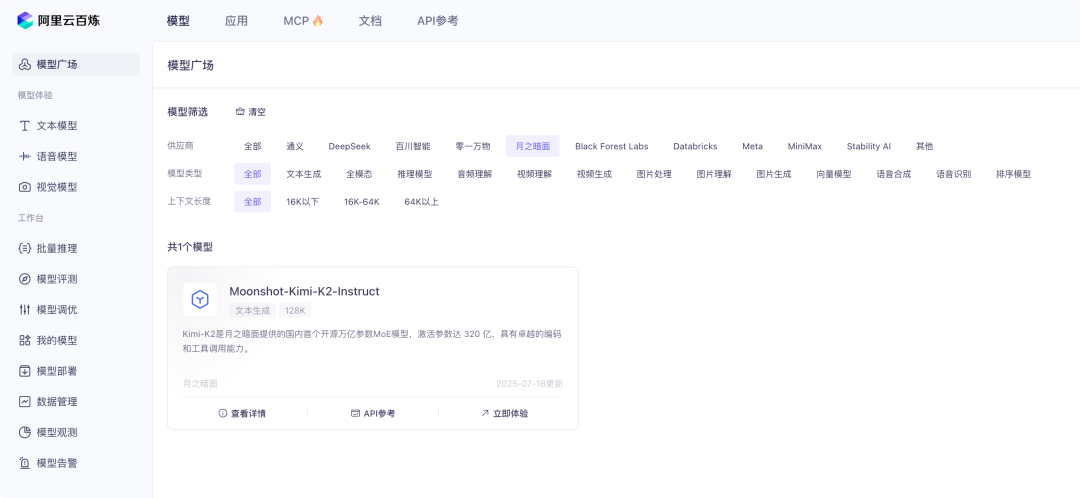Screen dimensions: 1080x498
Task: Filter suppliers by Stability AI
Action: [x=869, y=146]
